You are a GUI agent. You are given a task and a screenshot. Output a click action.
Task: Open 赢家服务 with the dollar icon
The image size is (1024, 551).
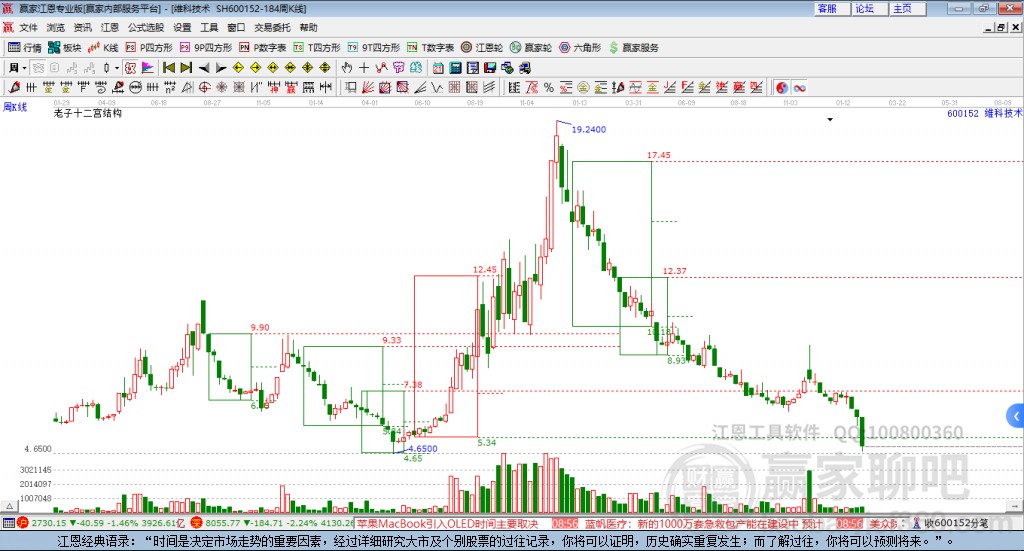634,48
